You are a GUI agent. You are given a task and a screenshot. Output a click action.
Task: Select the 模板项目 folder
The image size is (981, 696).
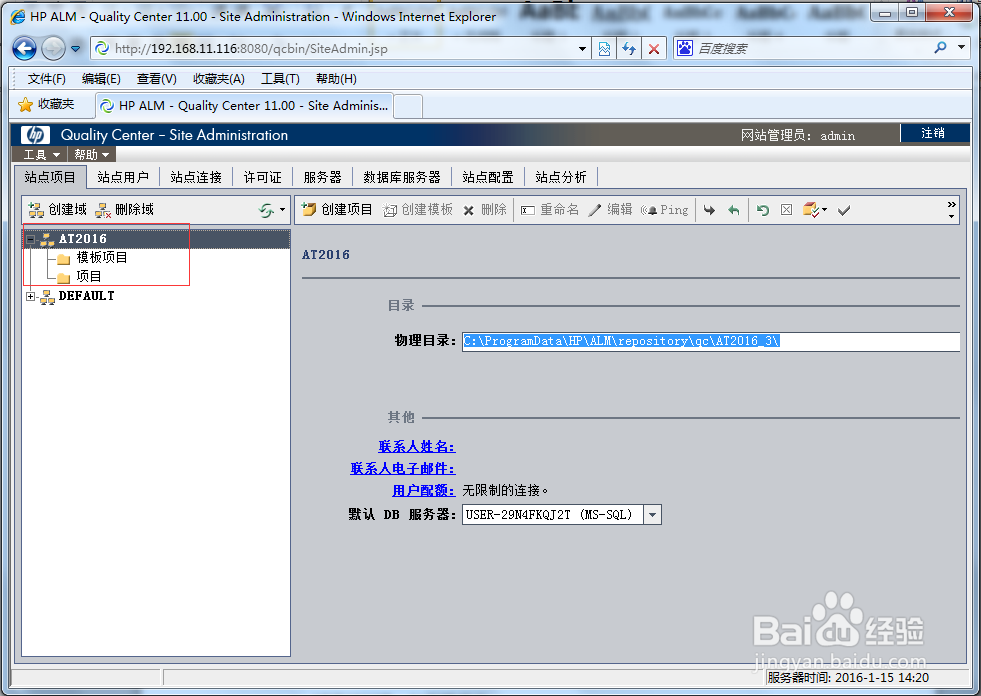(x=102, y=257)
